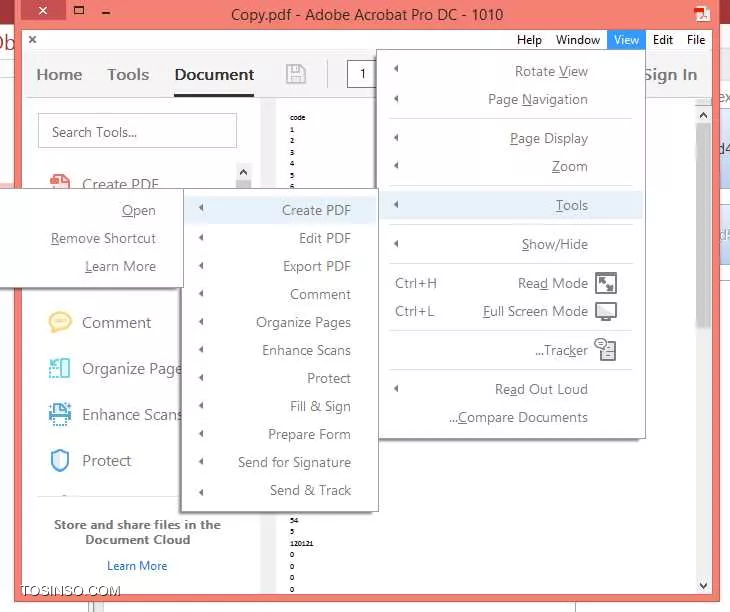Select Send for Signature submenu entry

[280, 462]
